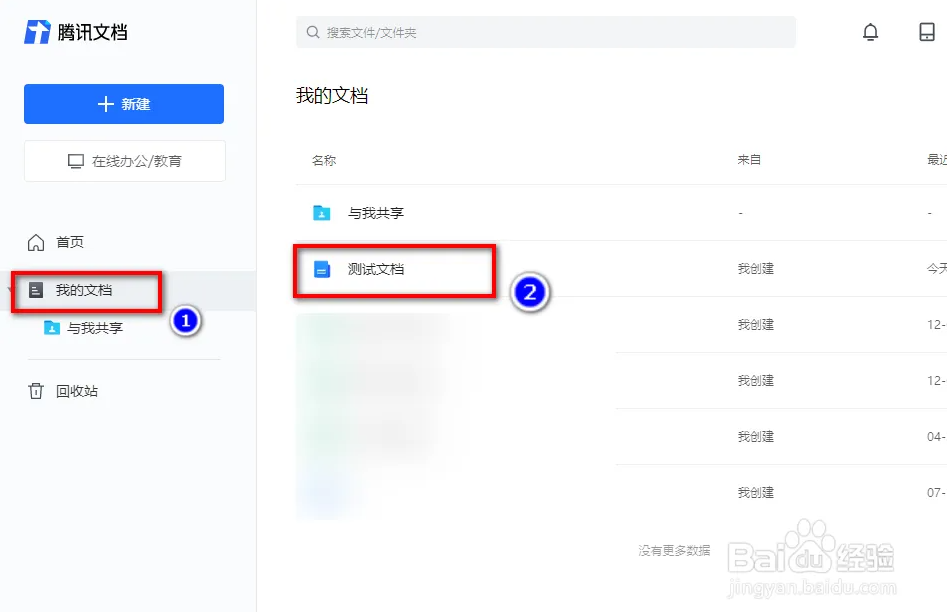Click the 最近 column header at right

(936, 160)
